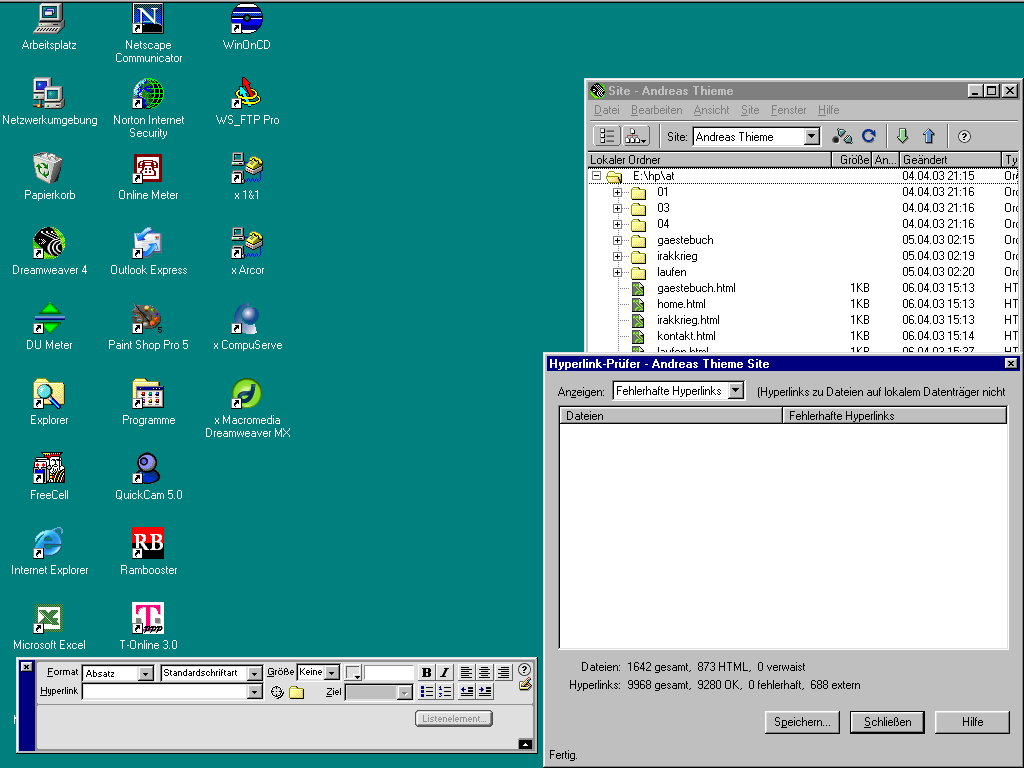1024x768 pixels.
Task: Align text left in property inspector
Action: coord(466,672)
